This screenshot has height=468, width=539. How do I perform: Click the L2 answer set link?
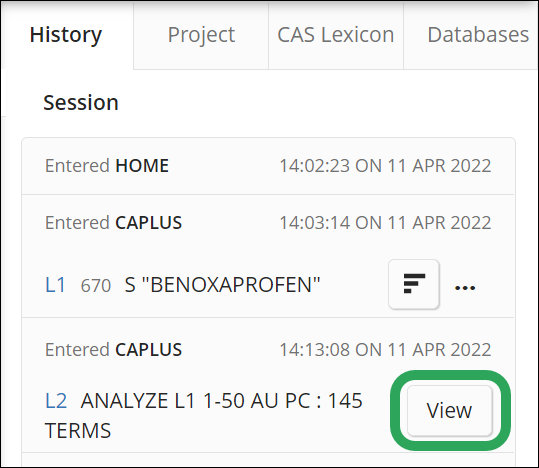[56, 401]
